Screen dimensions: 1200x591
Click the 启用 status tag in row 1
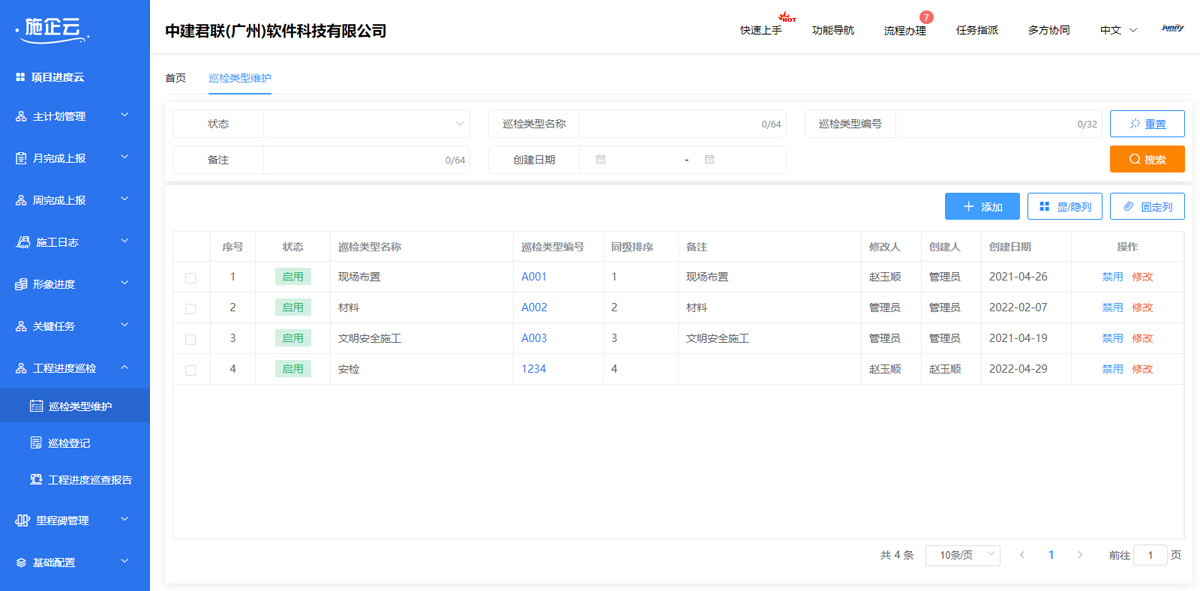[x=293, y=277]
